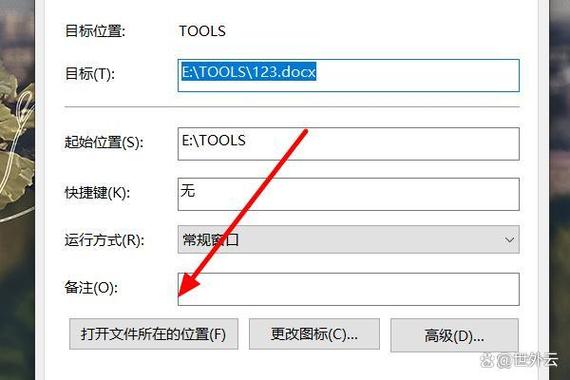
Task: Click the 运行方式(R): label
Action: click(x=104, y=240)
